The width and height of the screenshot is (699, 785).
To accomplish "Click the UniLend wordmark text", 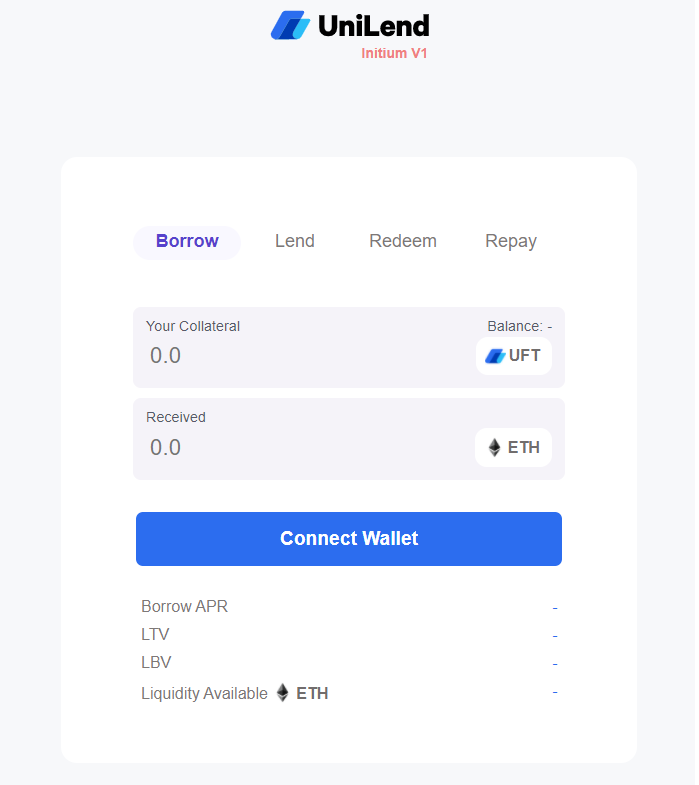I will [x=374, y=26].
